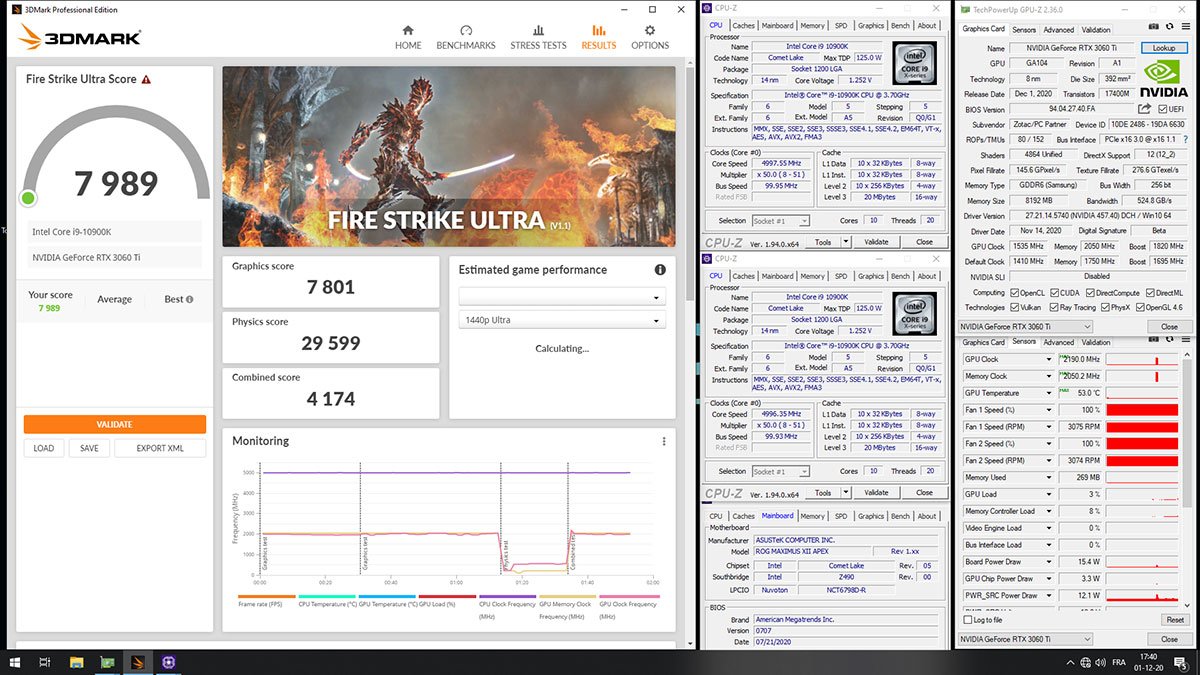
Task: Click info icon in Estimated game performance
Action: pos(660,270)
